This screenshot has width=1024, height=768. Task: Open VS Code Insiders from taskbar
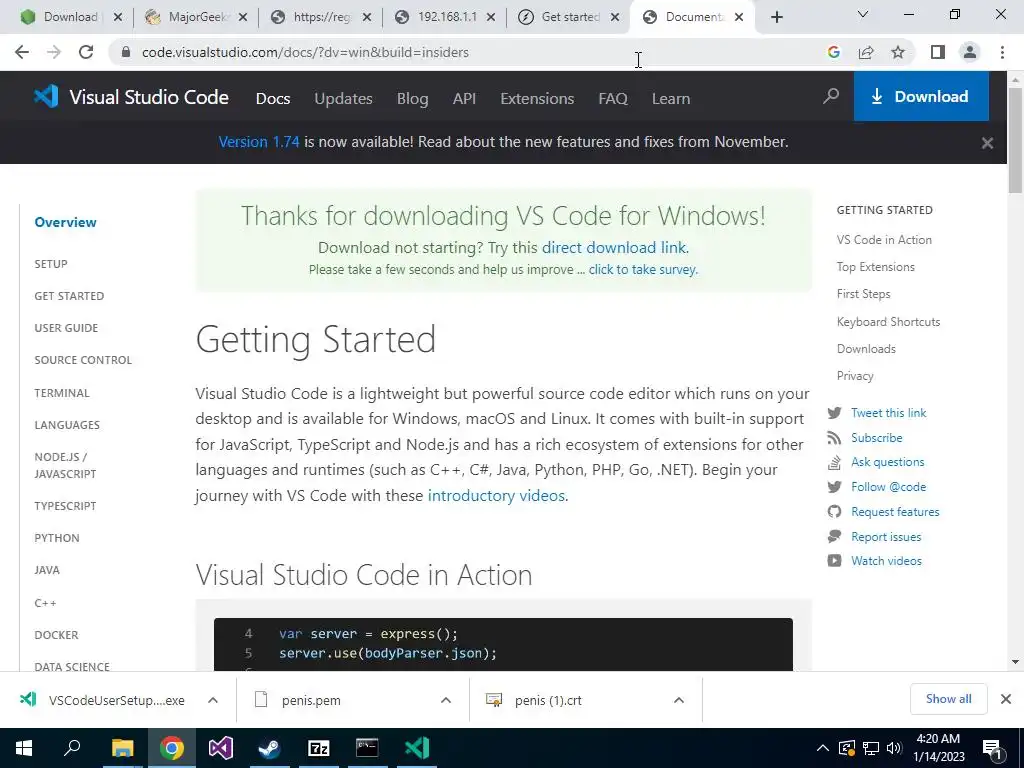click(416, 748)
